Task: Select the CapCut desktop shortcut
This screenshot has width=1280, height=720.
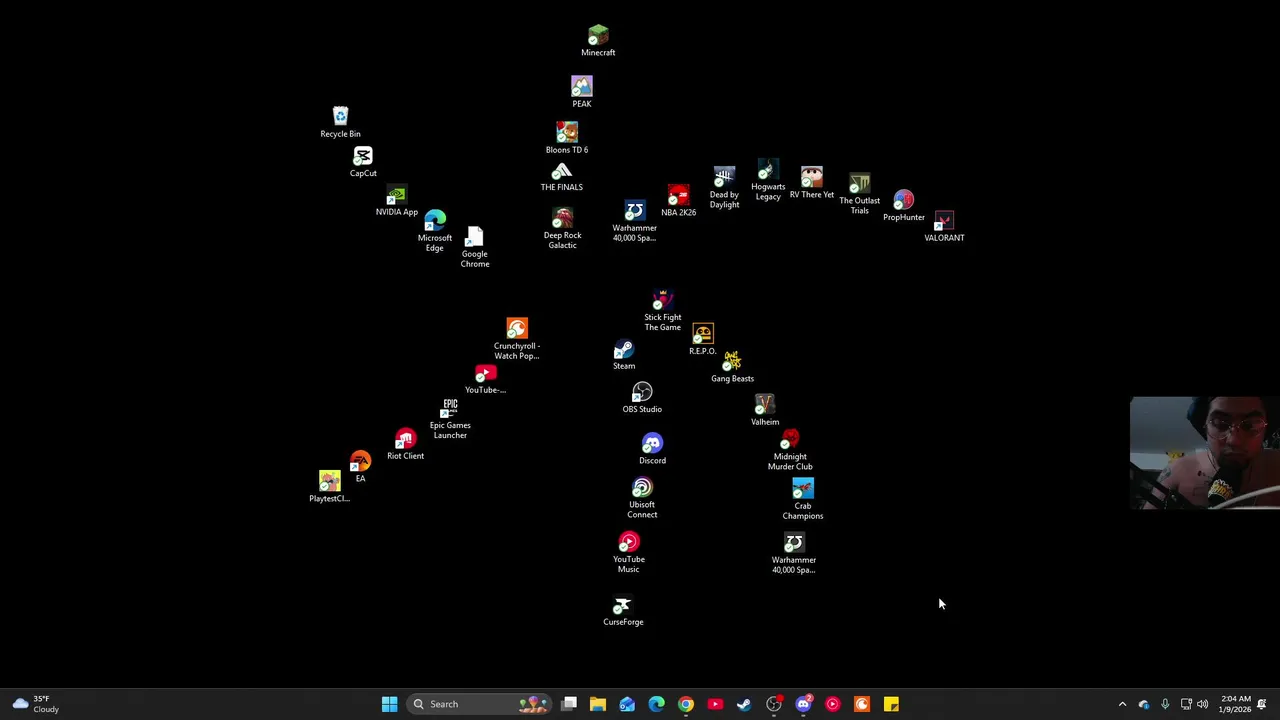Action: [363, 162]
